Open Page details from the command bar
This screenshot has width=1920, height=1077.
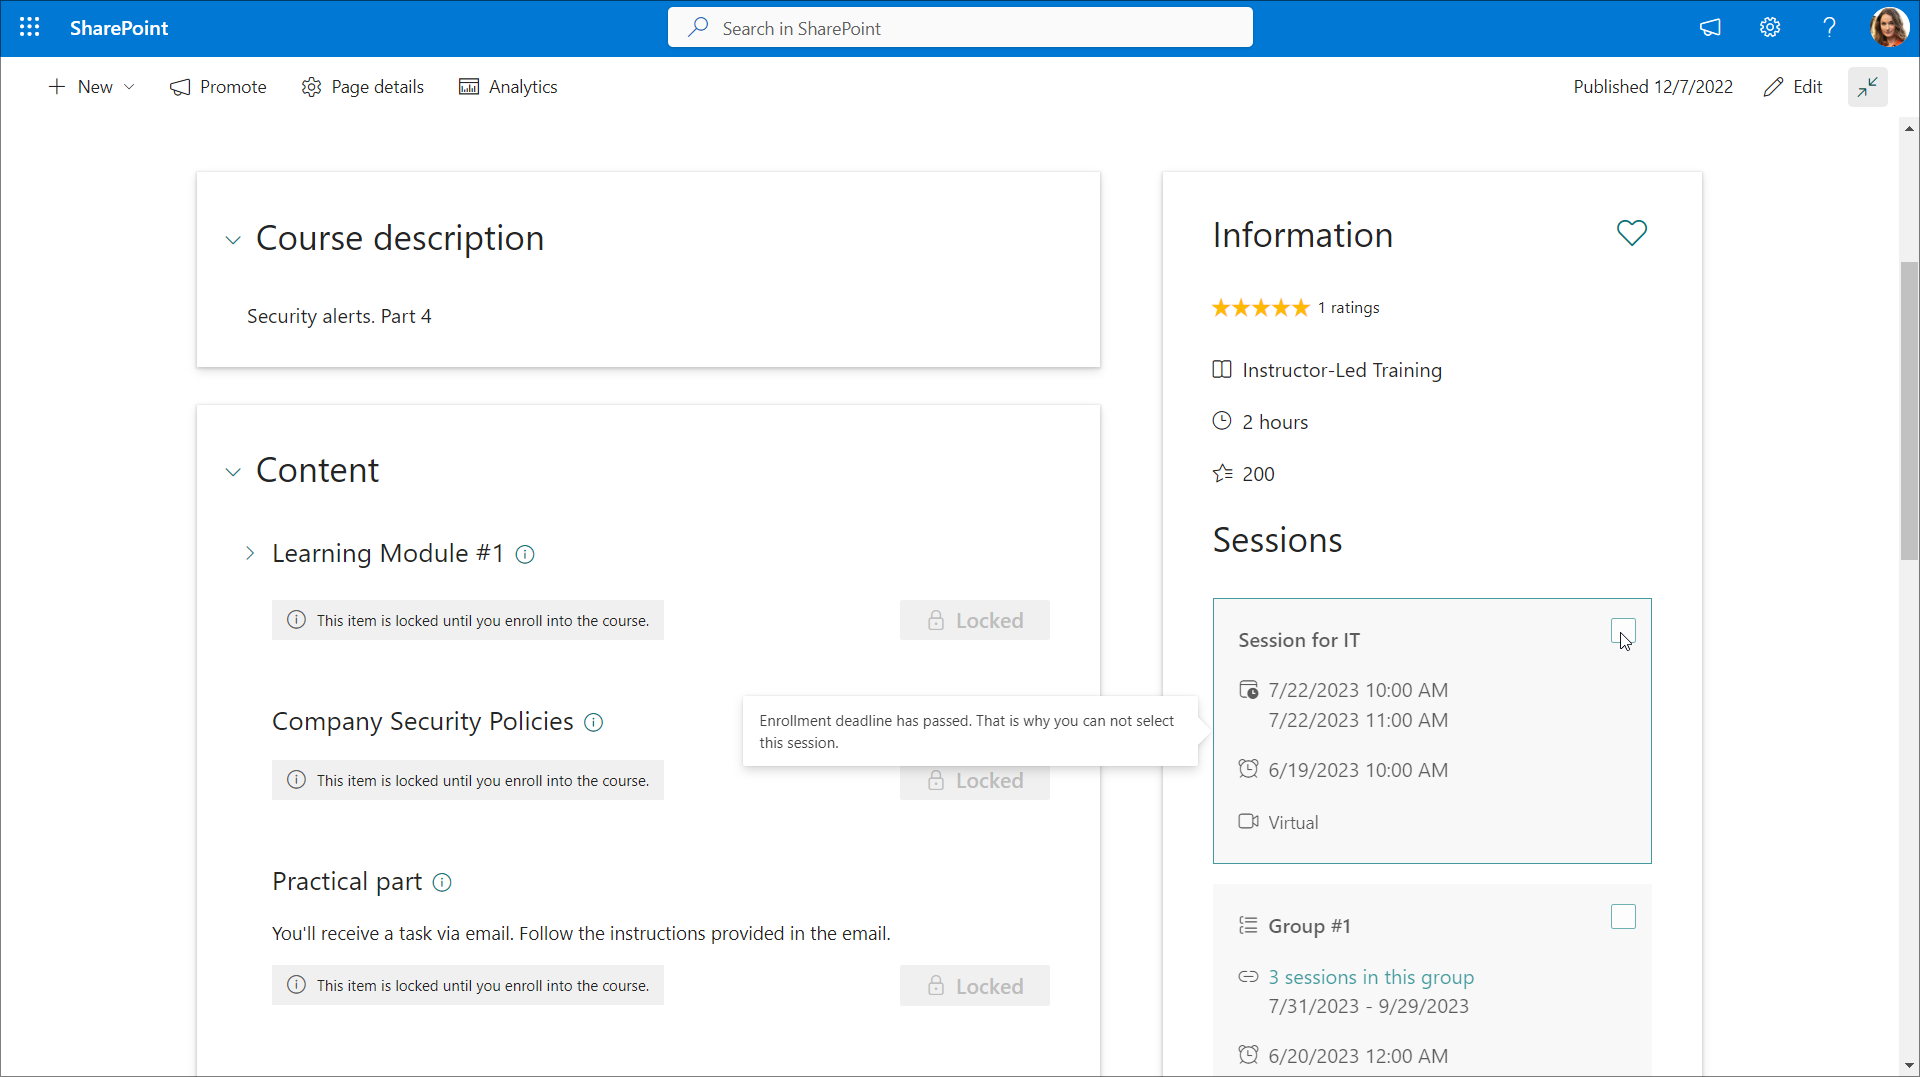click(x=363, y=87)
